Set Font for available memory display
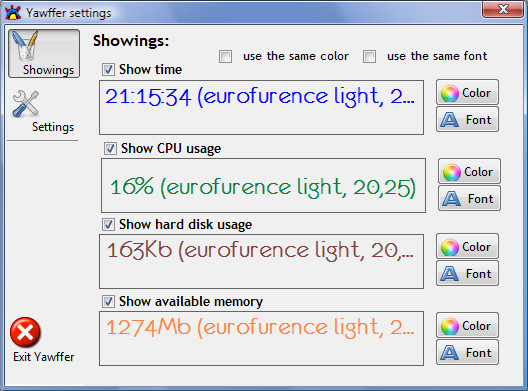The width and height of the screenshot is (528, 391). click(x=467, y=352)
